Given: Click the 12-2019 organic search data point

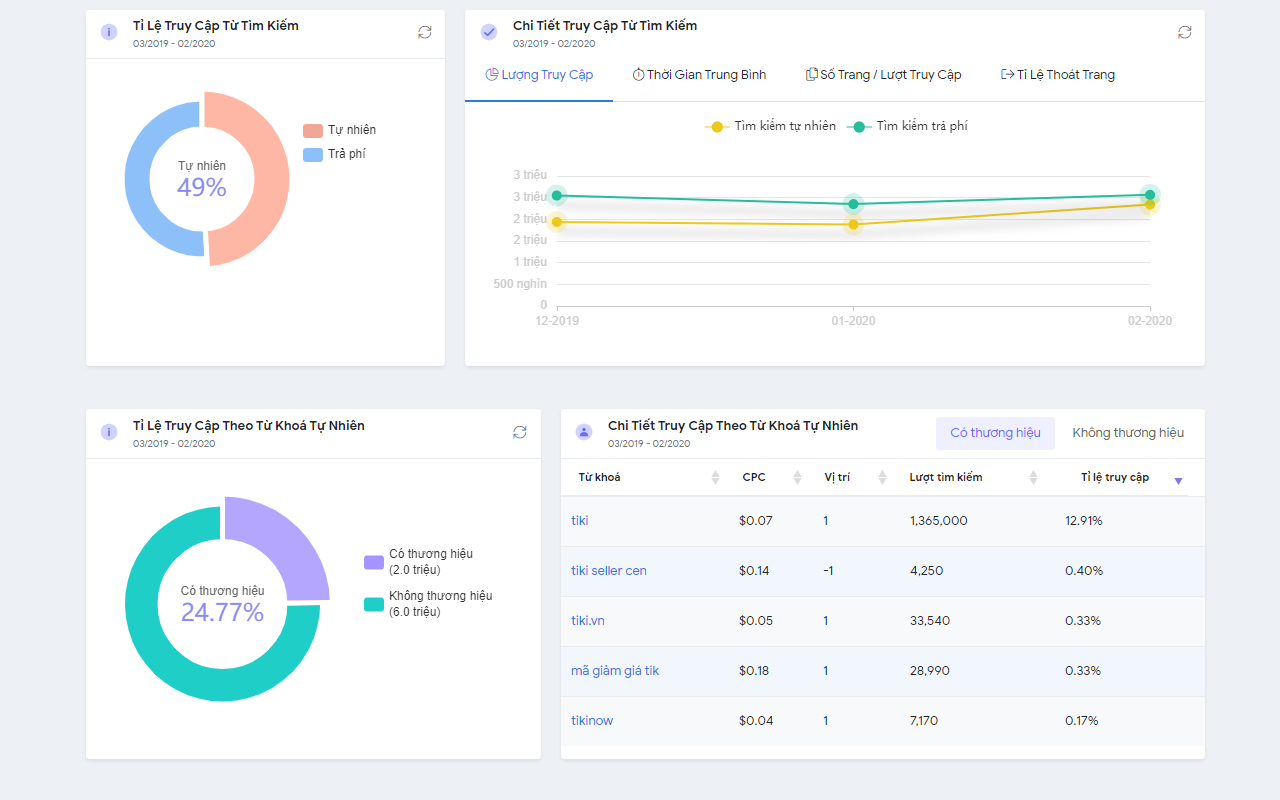Looking at the screenshot, I should pos(557,222).
